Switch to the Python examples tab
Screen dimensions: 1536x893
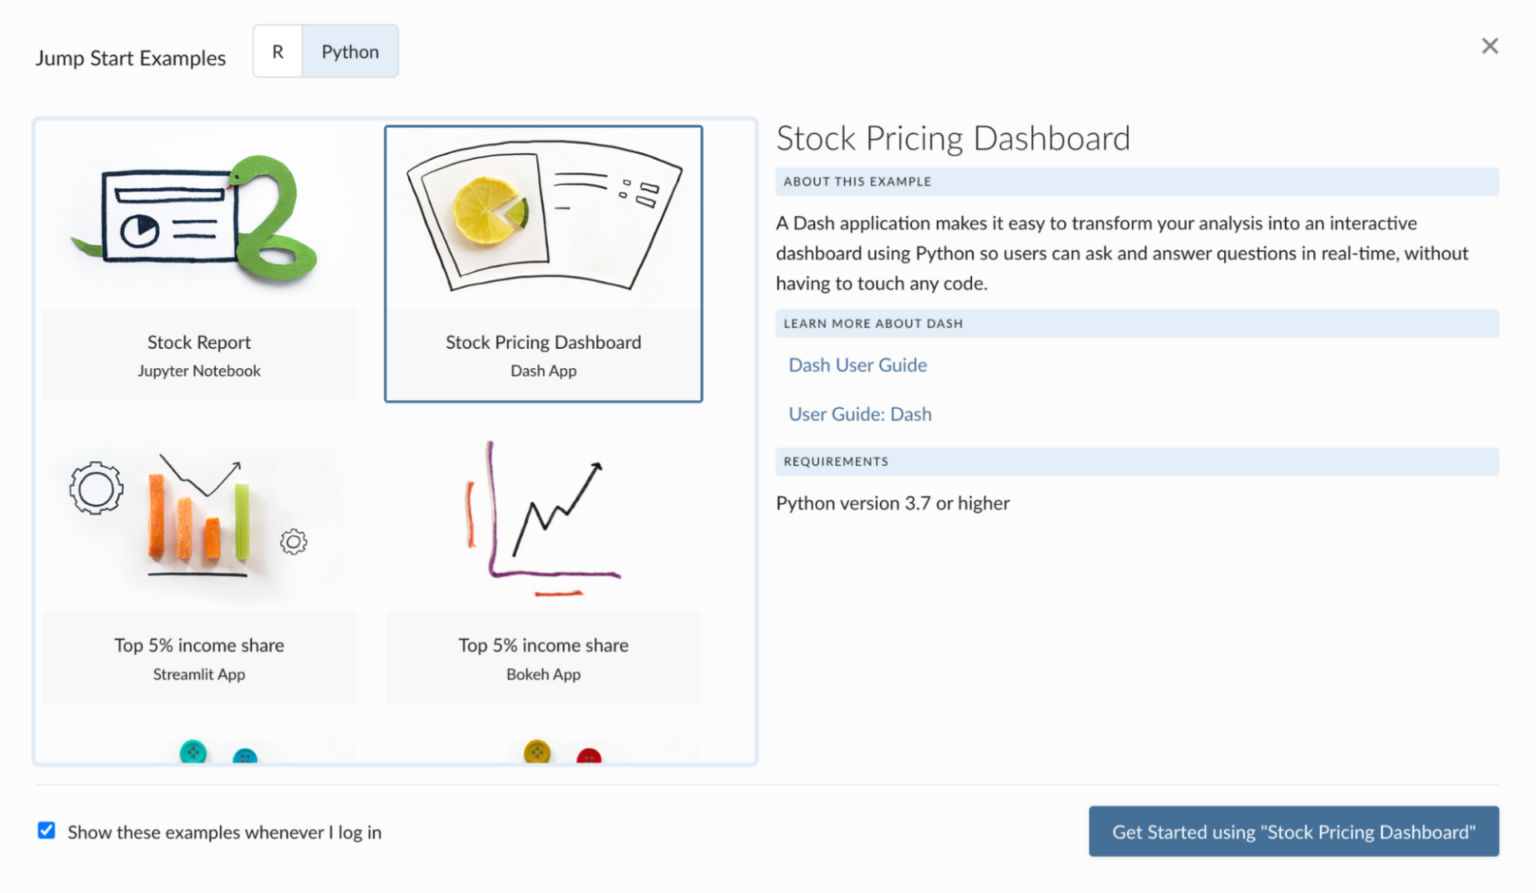(x=350, y=51)
